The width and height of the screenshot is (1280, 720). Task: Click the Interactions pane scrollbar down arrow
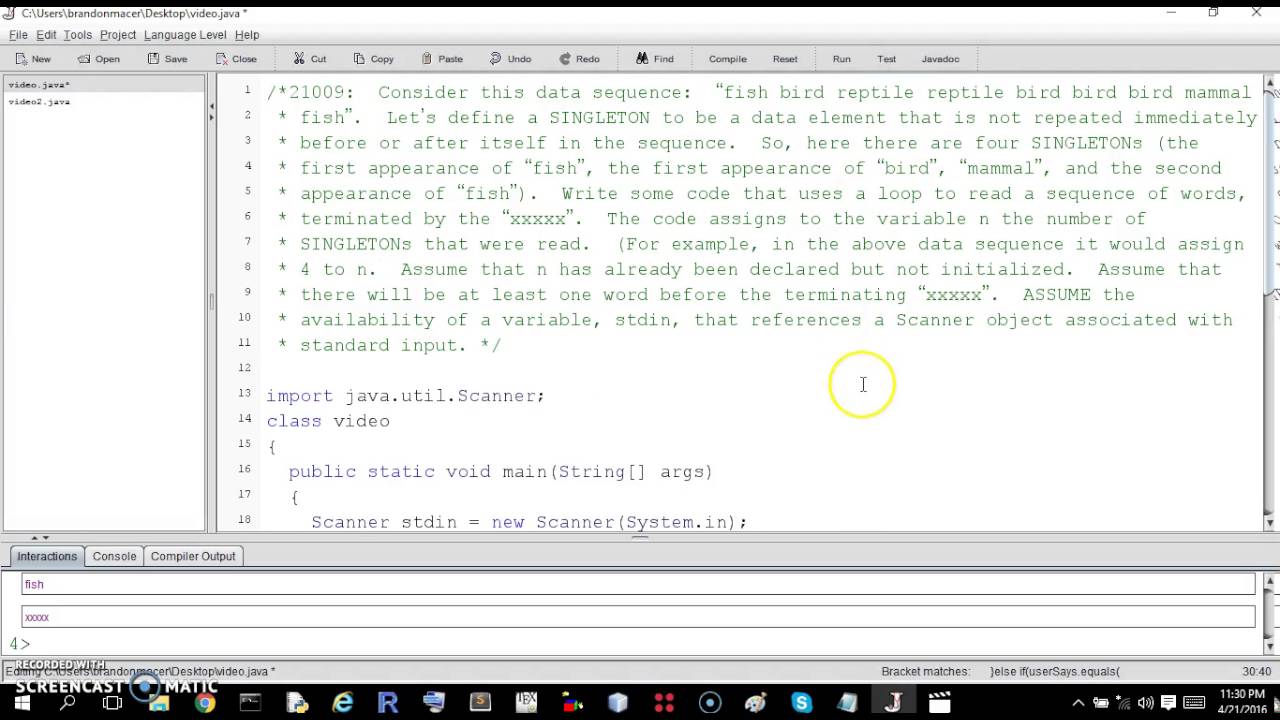pos(1271,645)
